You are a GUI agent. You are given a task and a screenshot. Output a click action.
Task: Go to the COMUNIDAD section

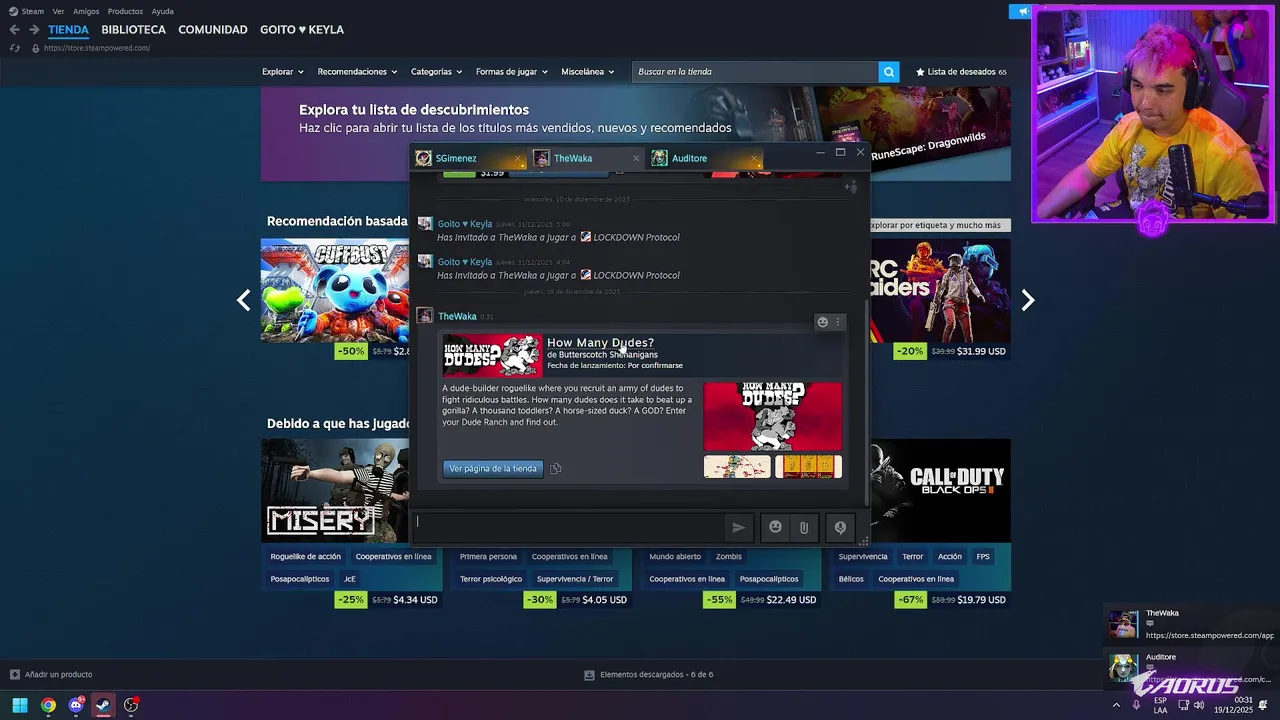(x=213, y=30)
